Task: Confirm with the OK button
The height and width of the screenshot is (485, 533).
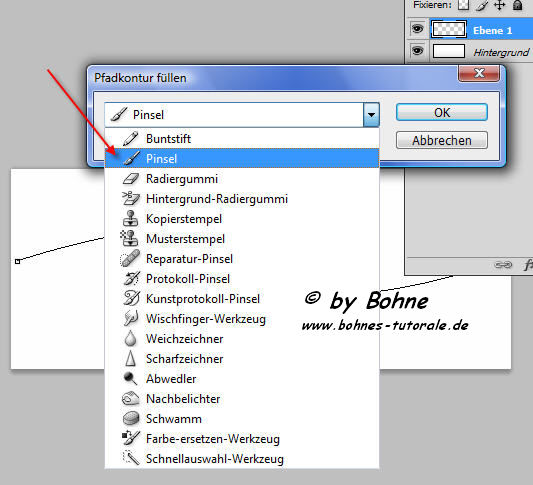Action: pos(442,112)
